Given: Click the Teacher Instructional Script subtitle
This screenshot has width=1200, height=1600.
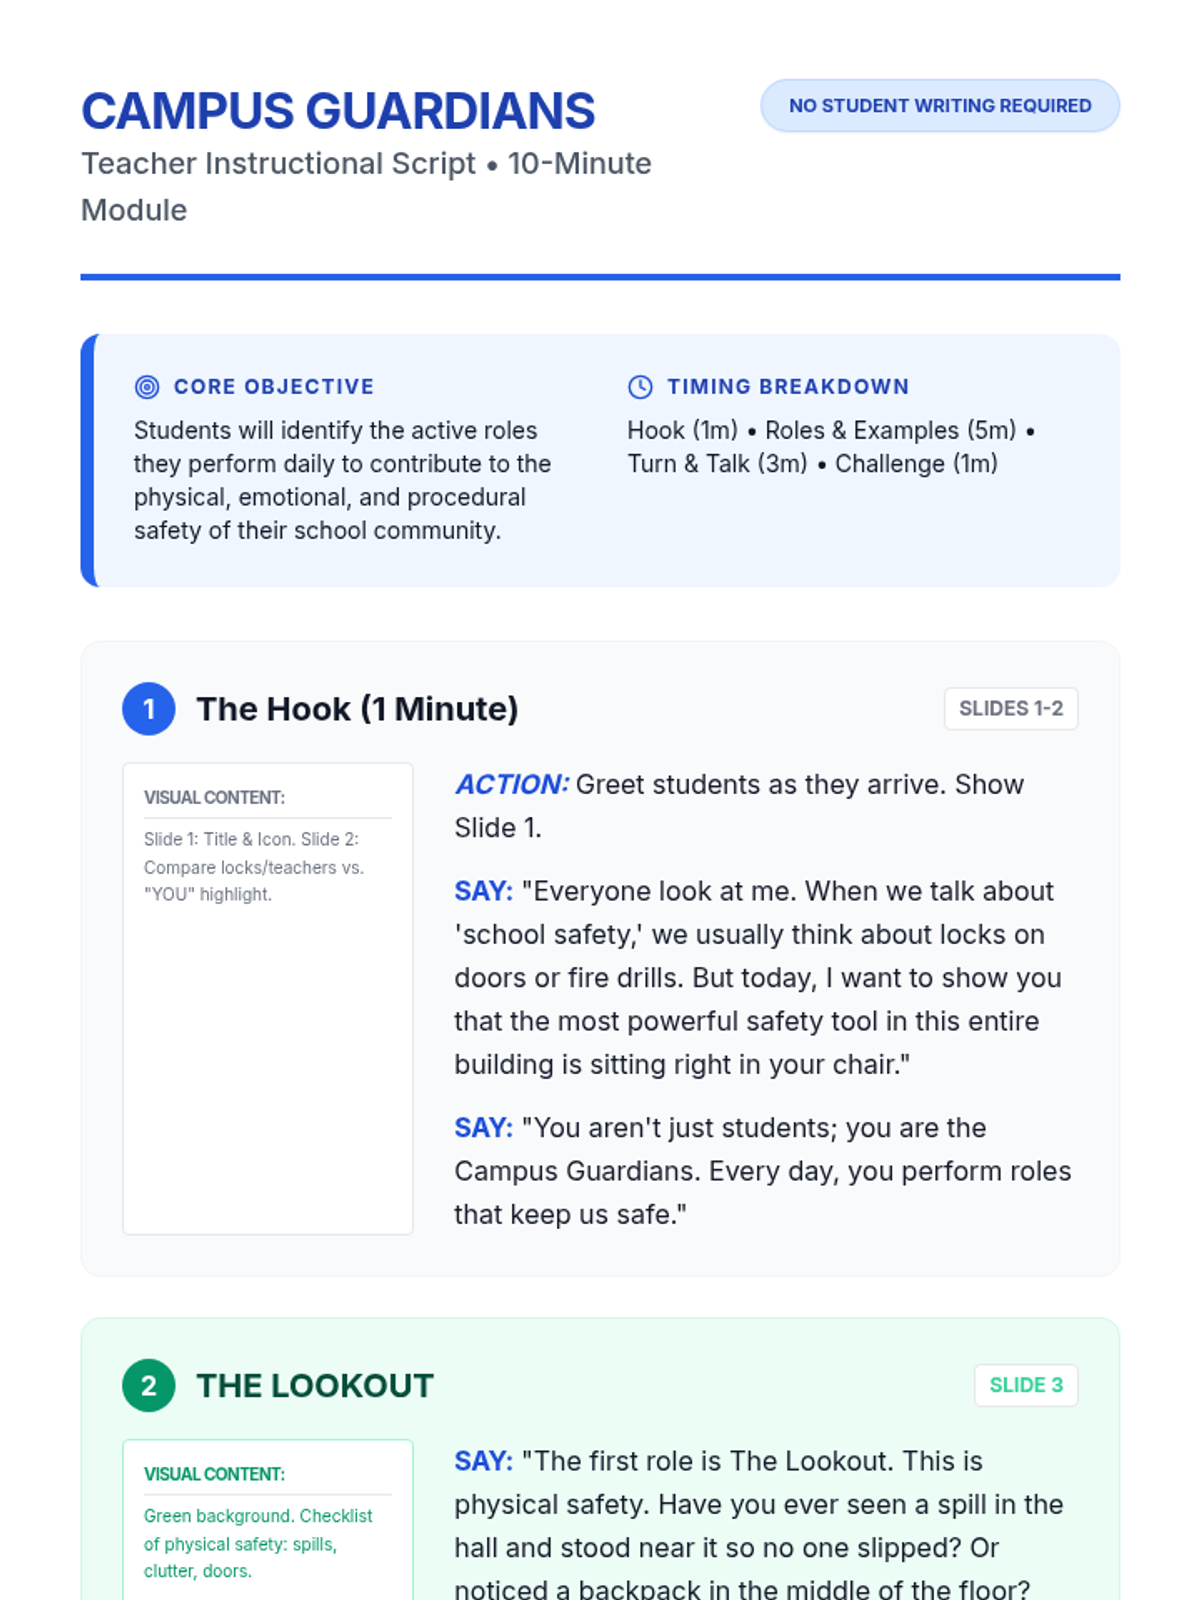Looking at the screenshot, I should [x=365, y=186].
